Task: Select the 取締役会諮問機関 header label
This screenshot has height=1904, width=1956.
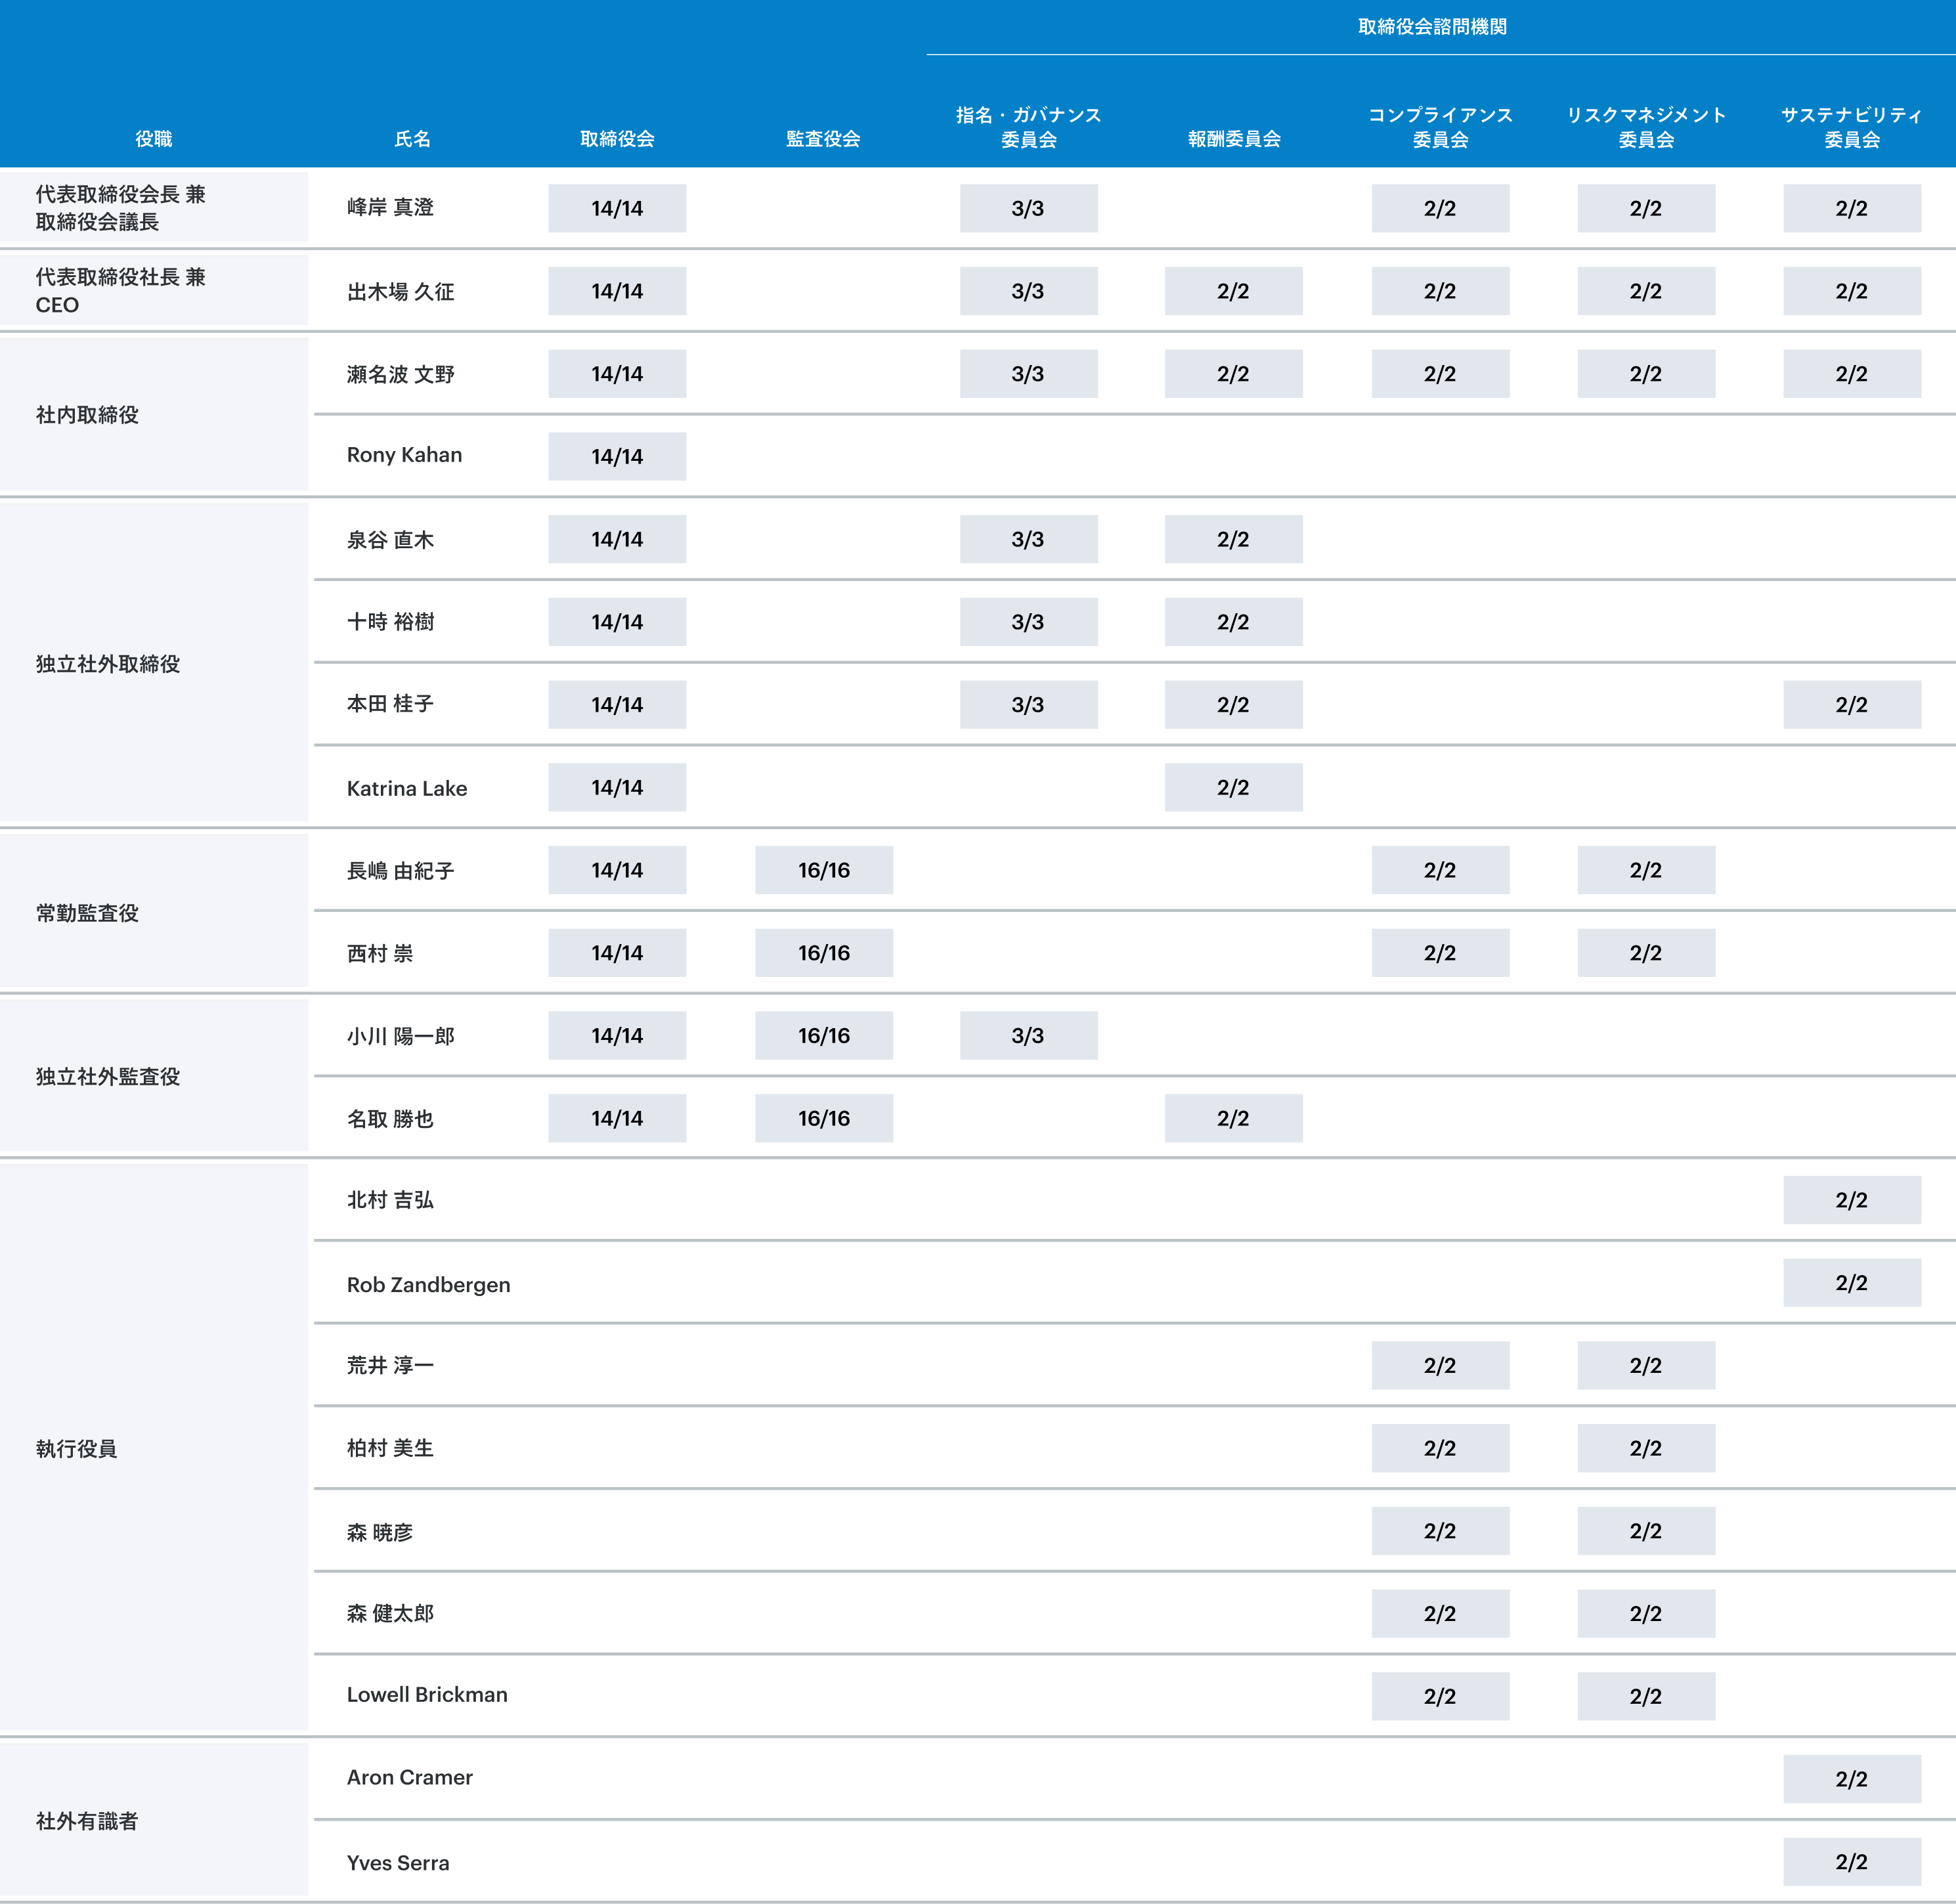Action: point(1432,27)
